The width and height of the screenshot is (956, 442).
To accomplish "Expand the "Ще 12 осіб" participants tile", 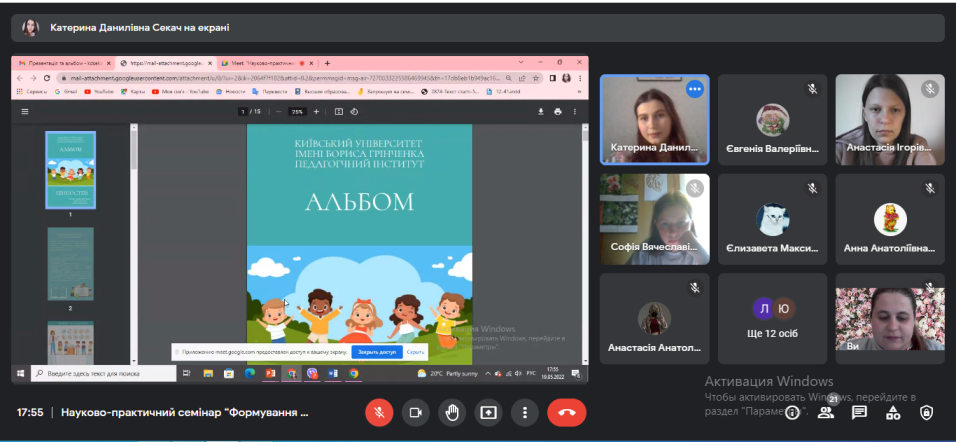I will pos(772,319).
